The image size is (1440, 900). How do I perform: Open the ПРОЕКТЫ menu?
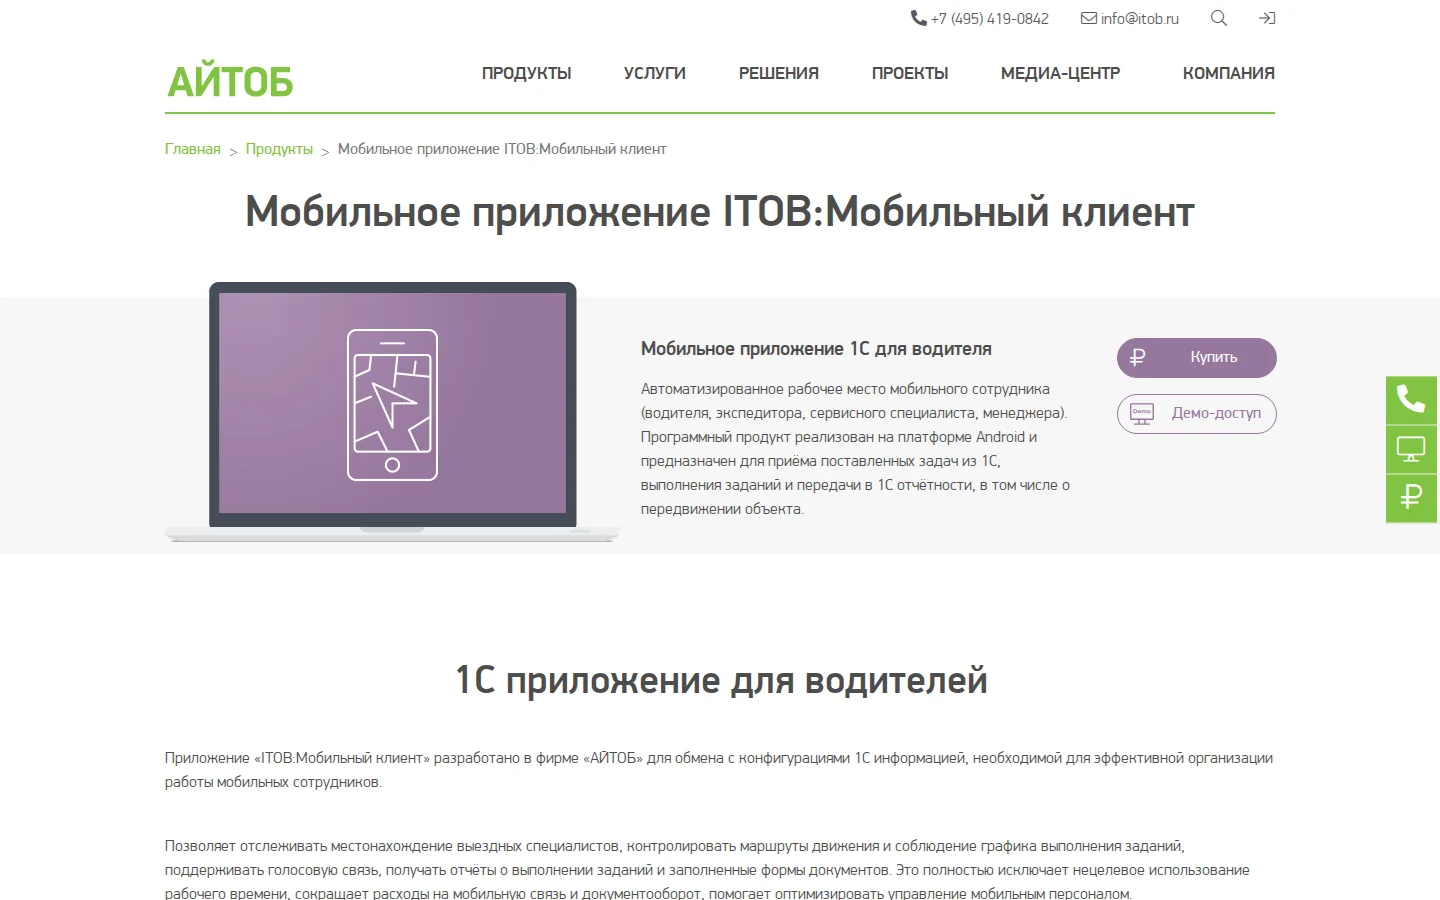pyautogui.click(x=910, y=73)
